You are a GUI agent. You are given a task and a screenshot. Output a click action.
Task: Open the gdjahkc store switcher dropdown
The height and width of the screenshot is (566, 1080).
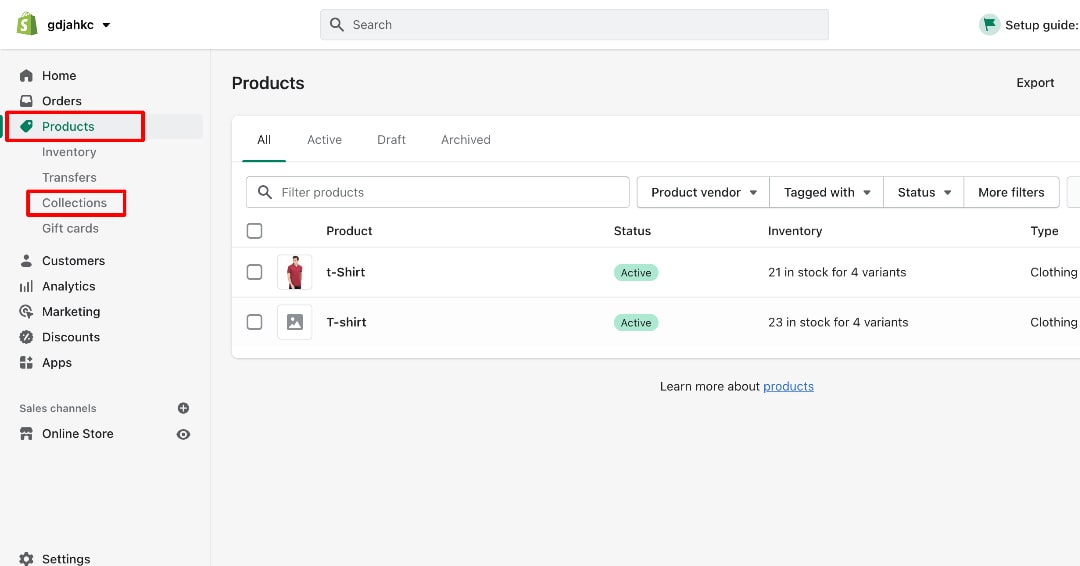click(x=79, y=25)
